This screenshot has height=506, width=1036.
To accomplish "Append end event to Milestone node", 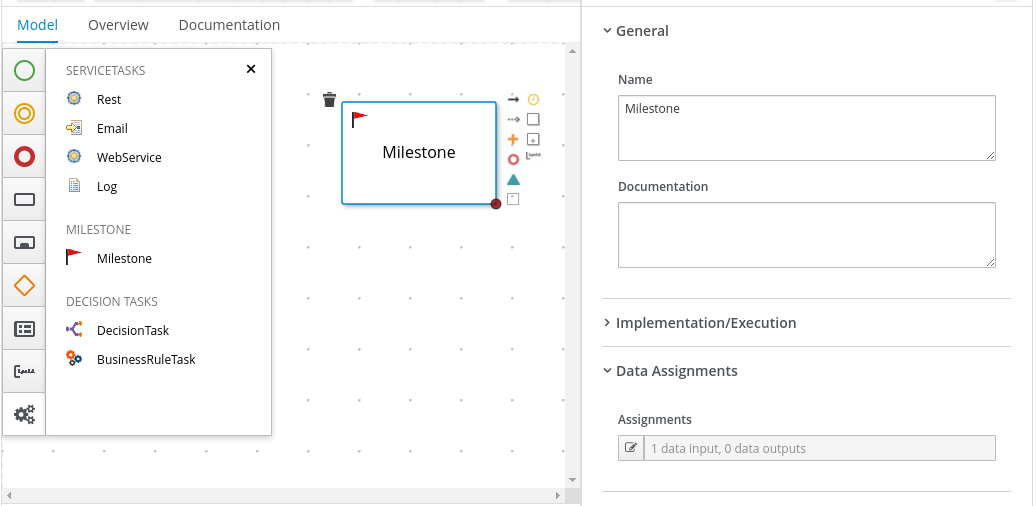I will 513,159.
